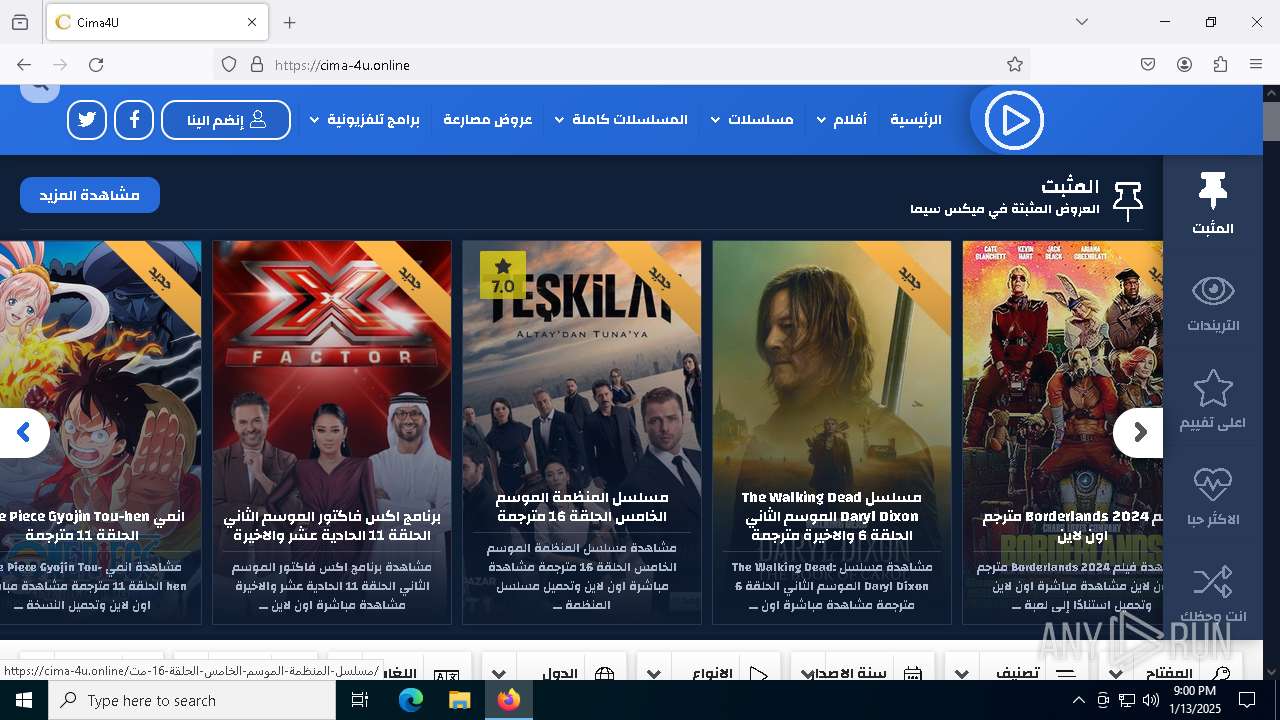Image resolution: width=1280 pixels, height=720 pixels.
Task: Open File Explorer from taskbar
Action: point(459,700)
